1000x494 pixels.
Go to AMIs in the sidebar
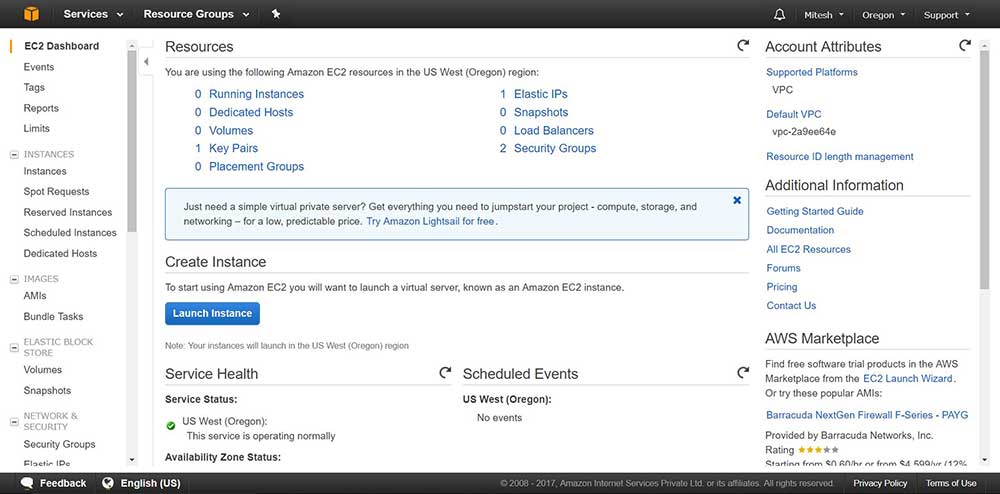point(35,296)
